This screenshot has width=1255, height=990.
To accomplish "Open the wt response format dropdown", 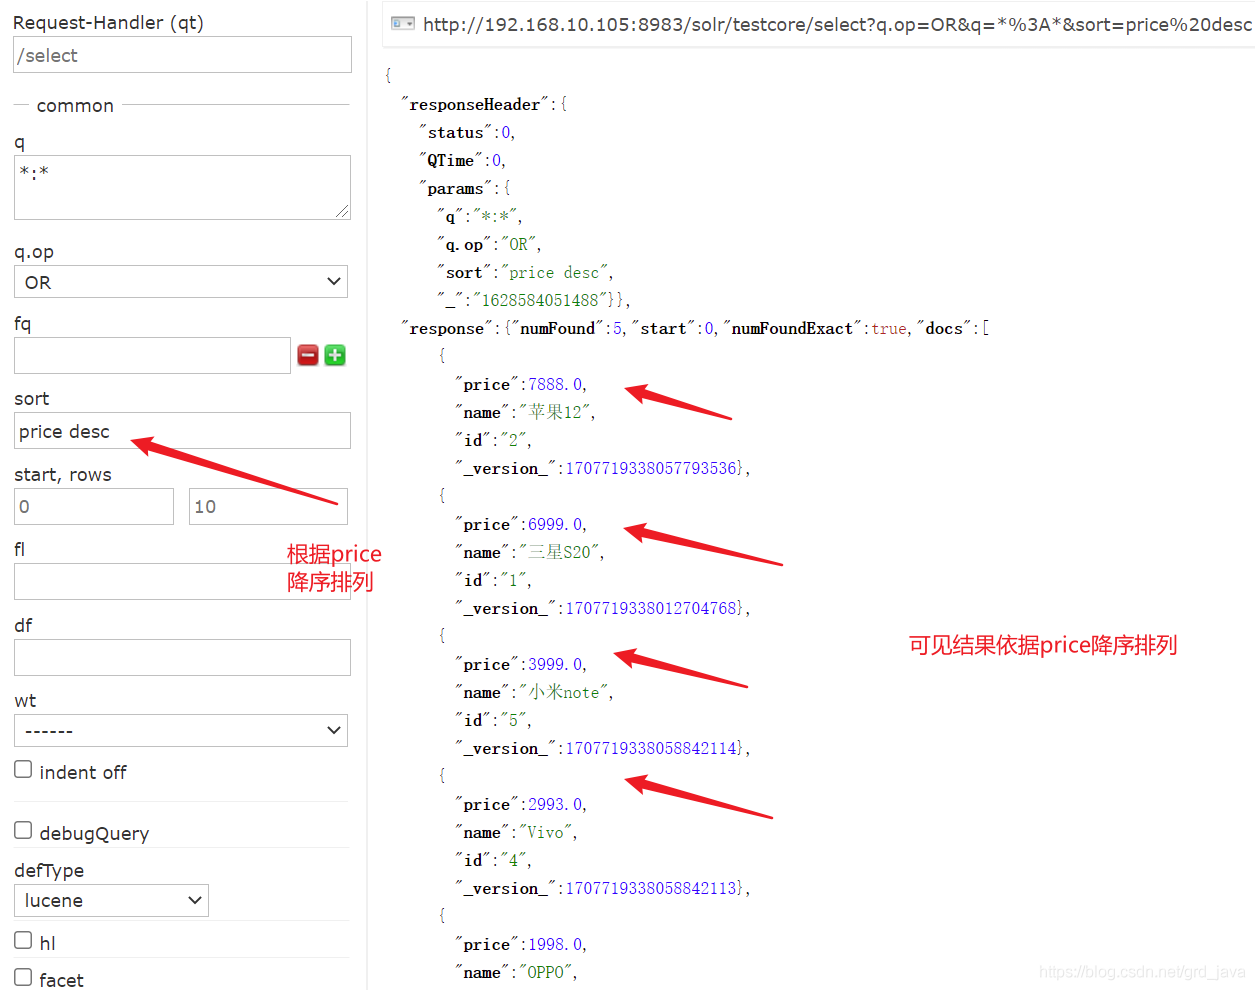I will click(181, 731).
